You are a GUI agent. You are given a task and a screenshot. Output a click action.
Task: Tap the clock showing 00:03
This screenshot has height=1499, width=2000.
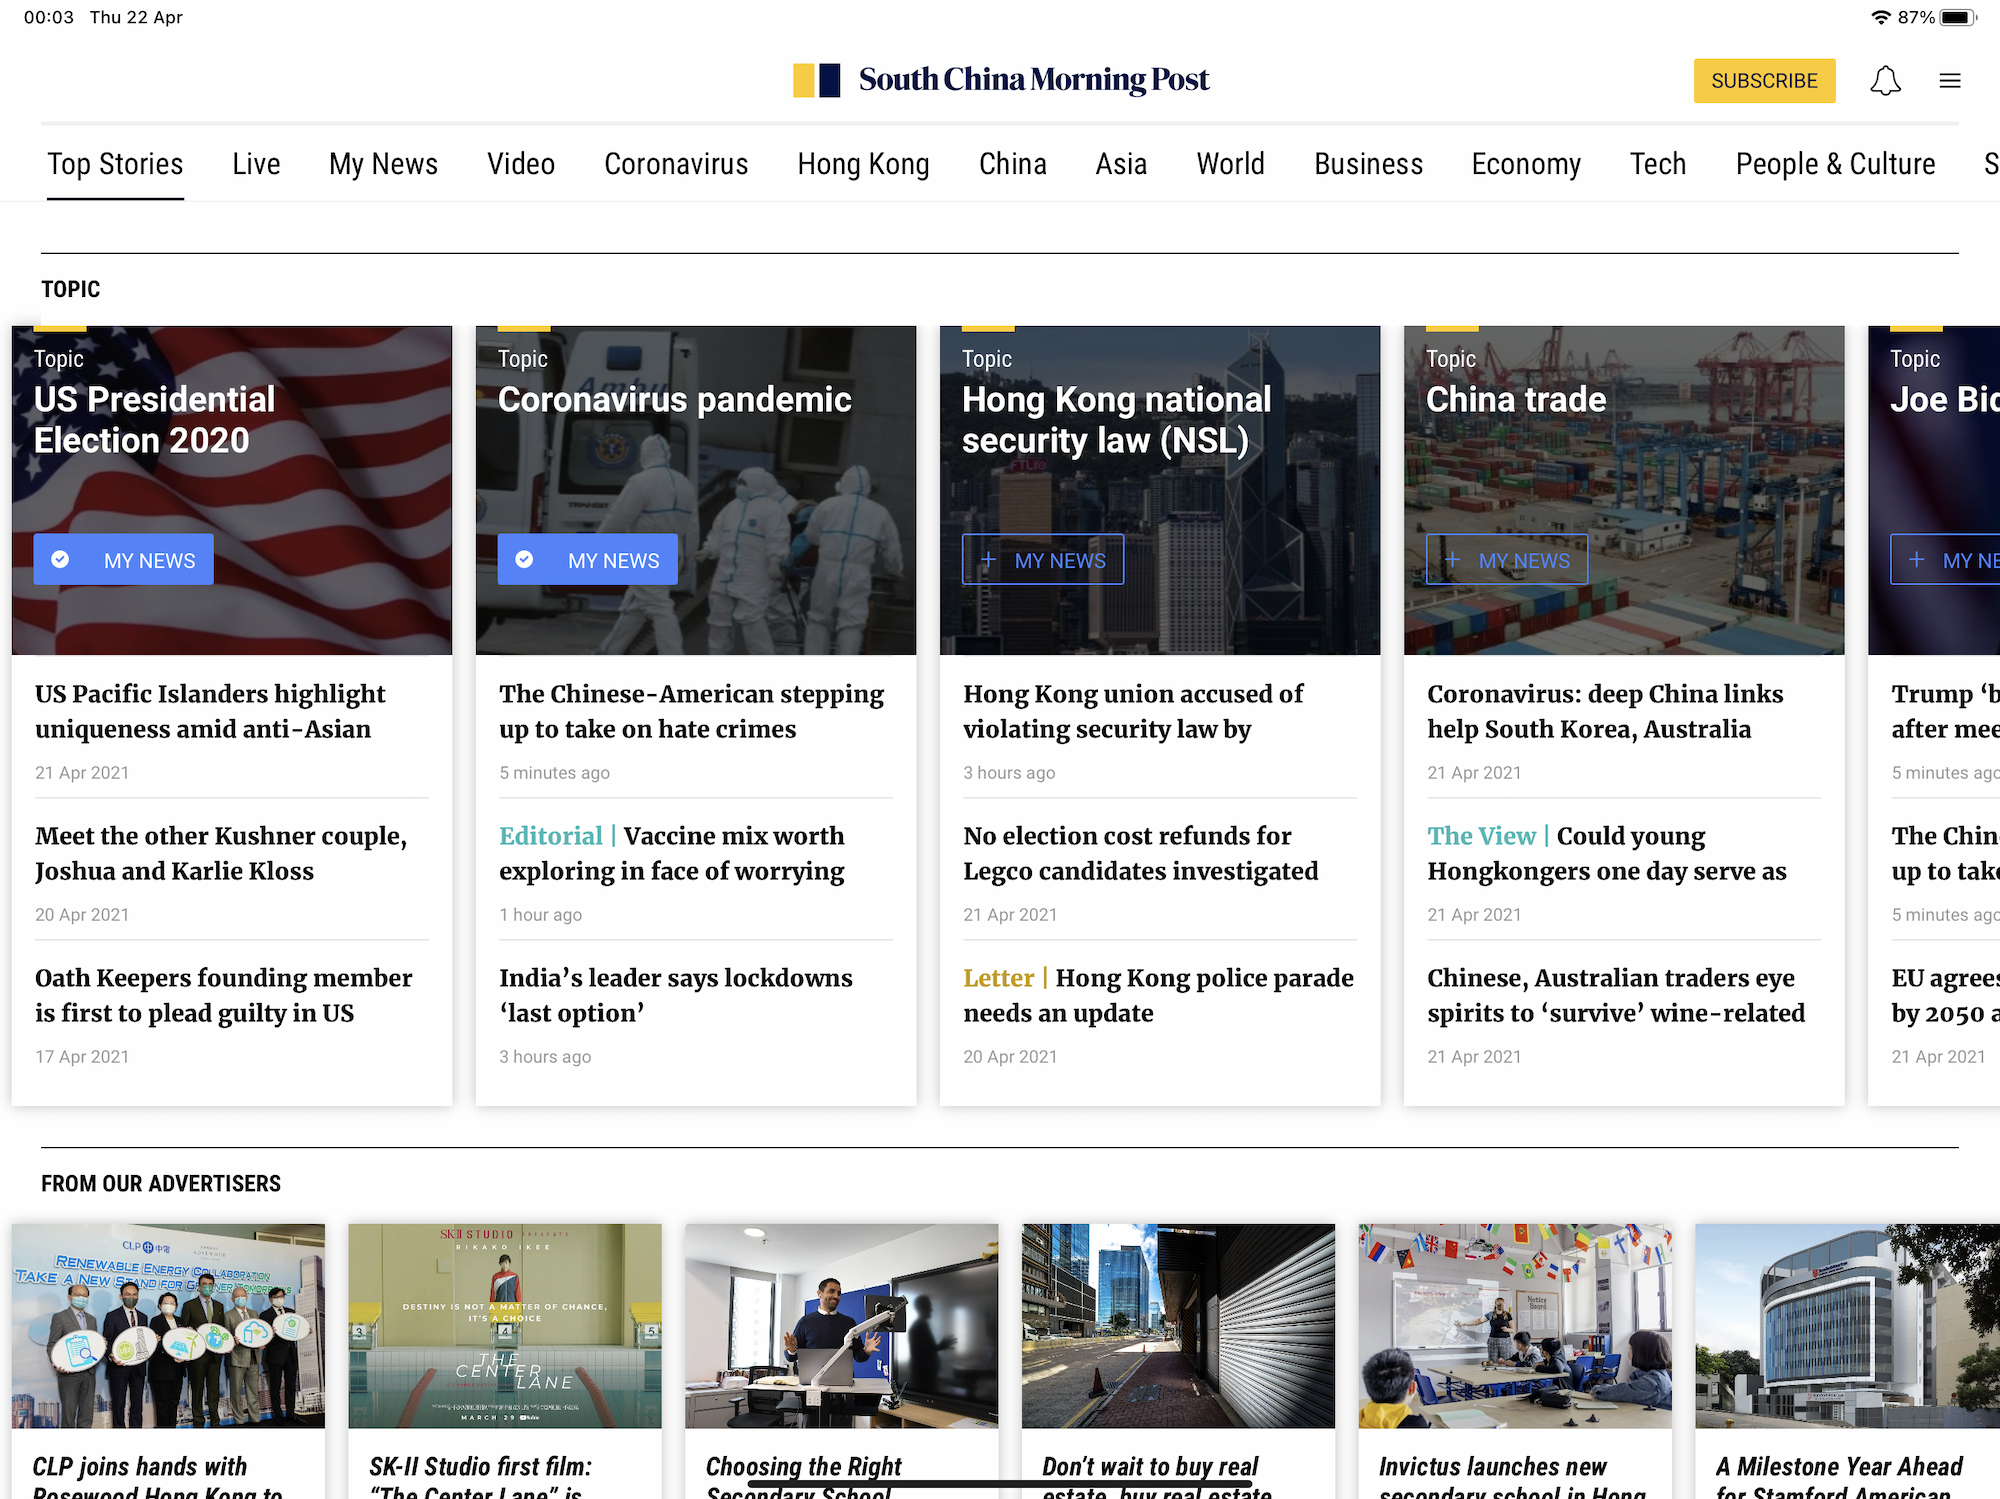48,17
